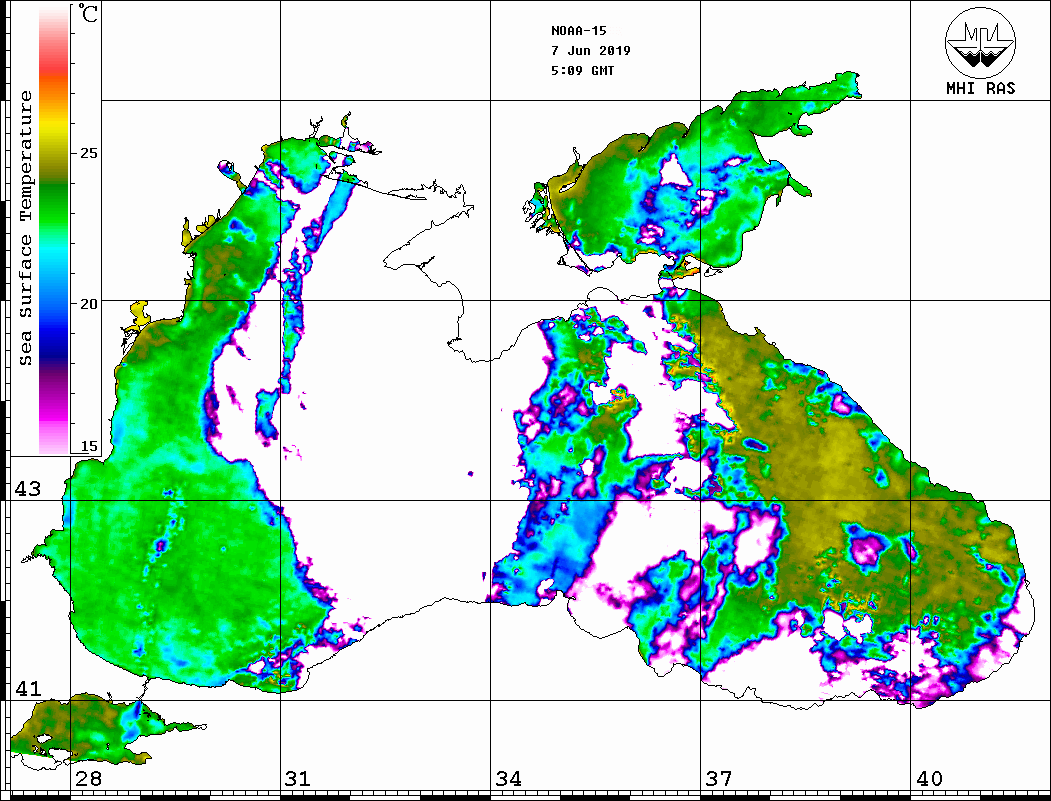1051x801 pixels.
Task: Click the '7 Jun 2019' date text
Action: pyautogui.click(x=591, y=50)
